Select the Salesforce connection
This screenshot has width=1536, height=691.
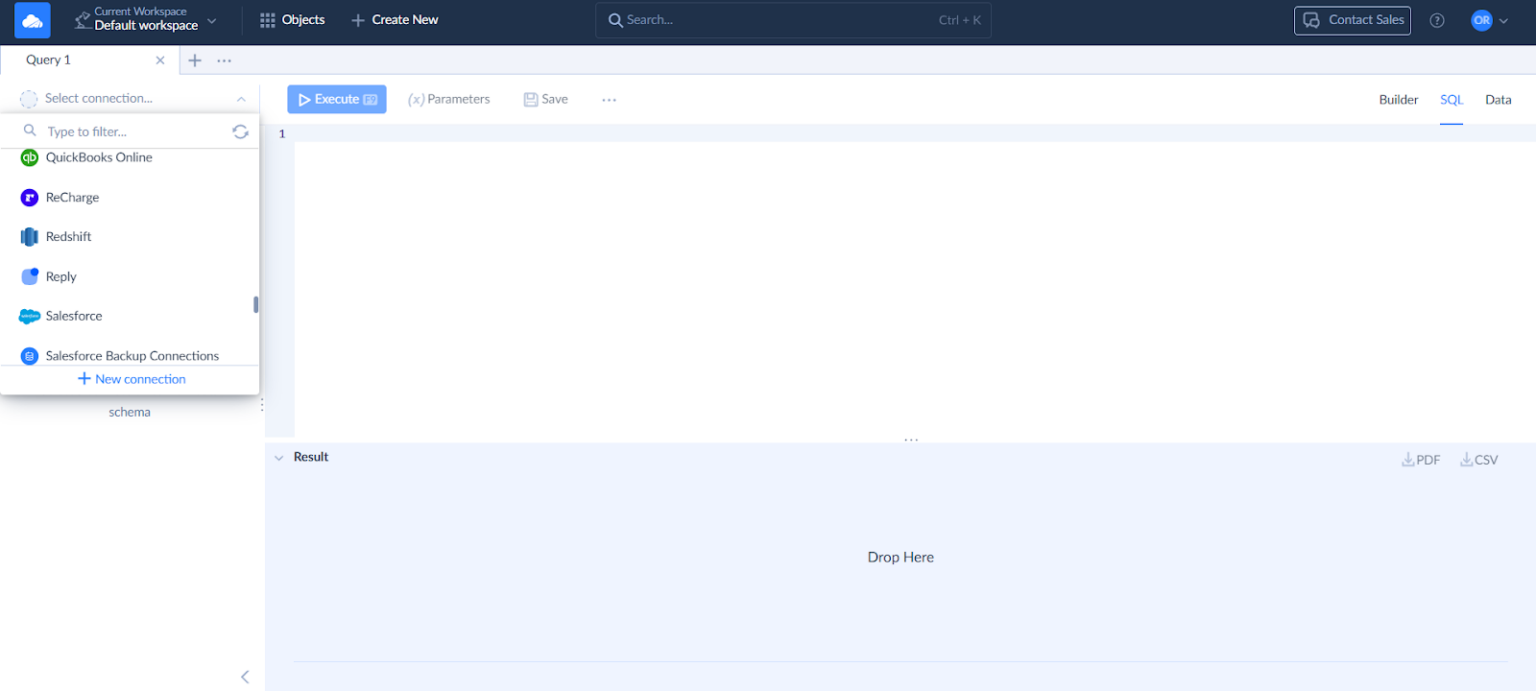click(73, 316)
